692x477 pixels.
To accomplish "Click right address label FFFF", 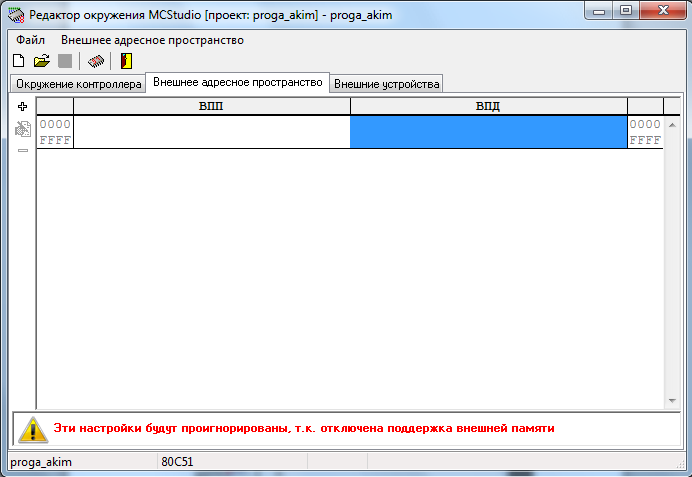I will click(x=645, y=140).
